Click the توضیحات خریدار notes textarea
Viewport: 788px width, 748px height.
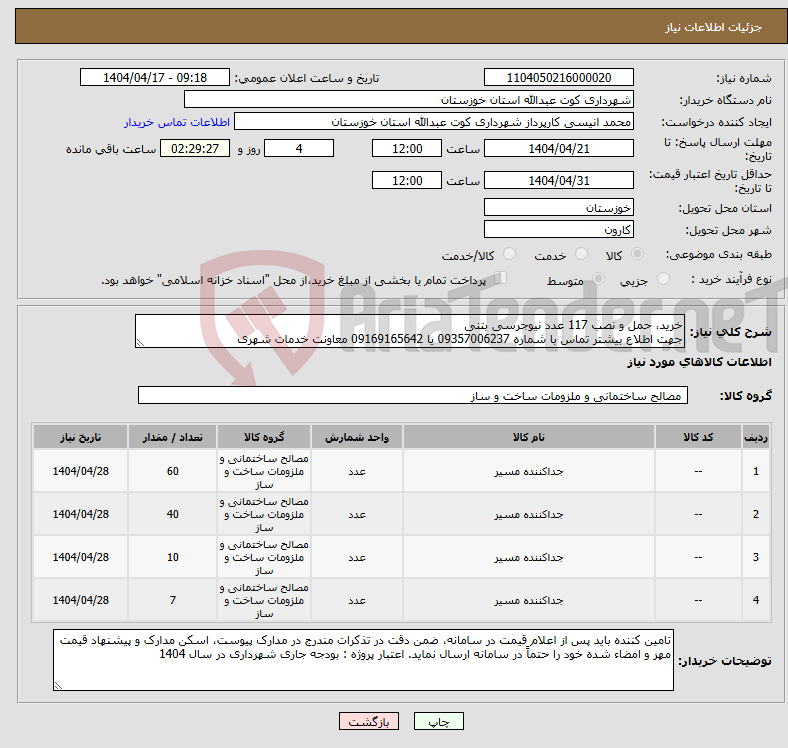pos(363,660)
